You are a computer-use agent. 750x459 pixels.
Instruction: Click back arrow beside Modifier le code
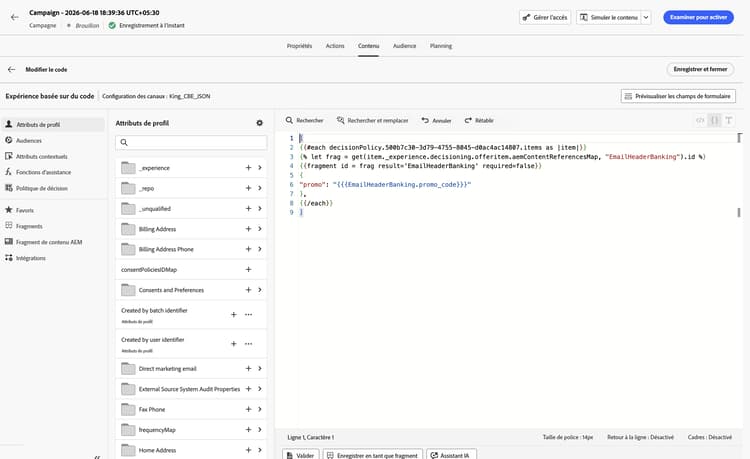point(11,69)
